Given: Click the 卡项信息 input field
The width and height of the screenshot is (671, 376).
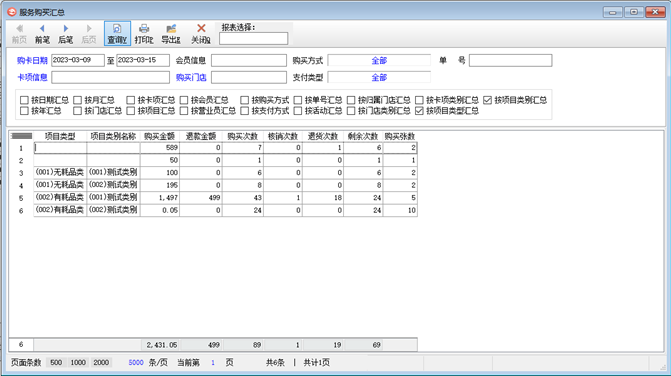Looking at the screenshot, I should click(x=110, y=77).
